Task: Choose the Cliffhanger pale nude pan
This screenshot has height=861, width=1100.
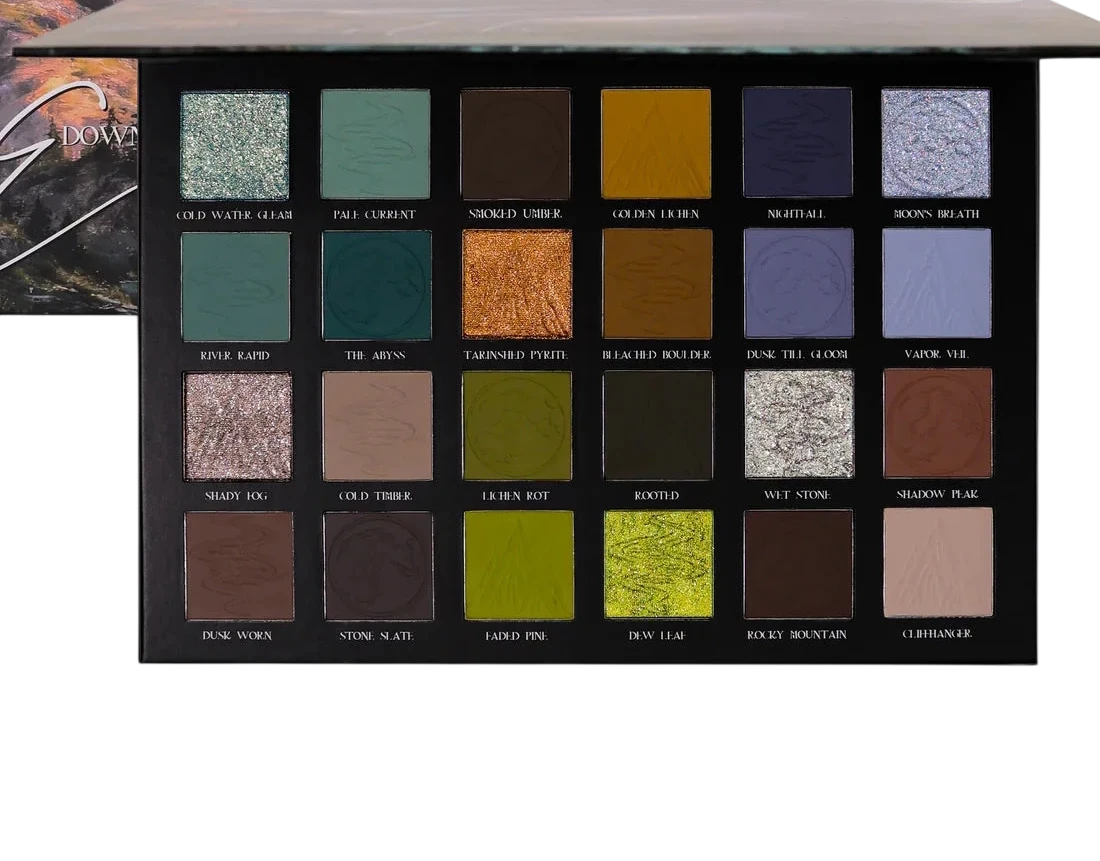Action: [939, 563]
